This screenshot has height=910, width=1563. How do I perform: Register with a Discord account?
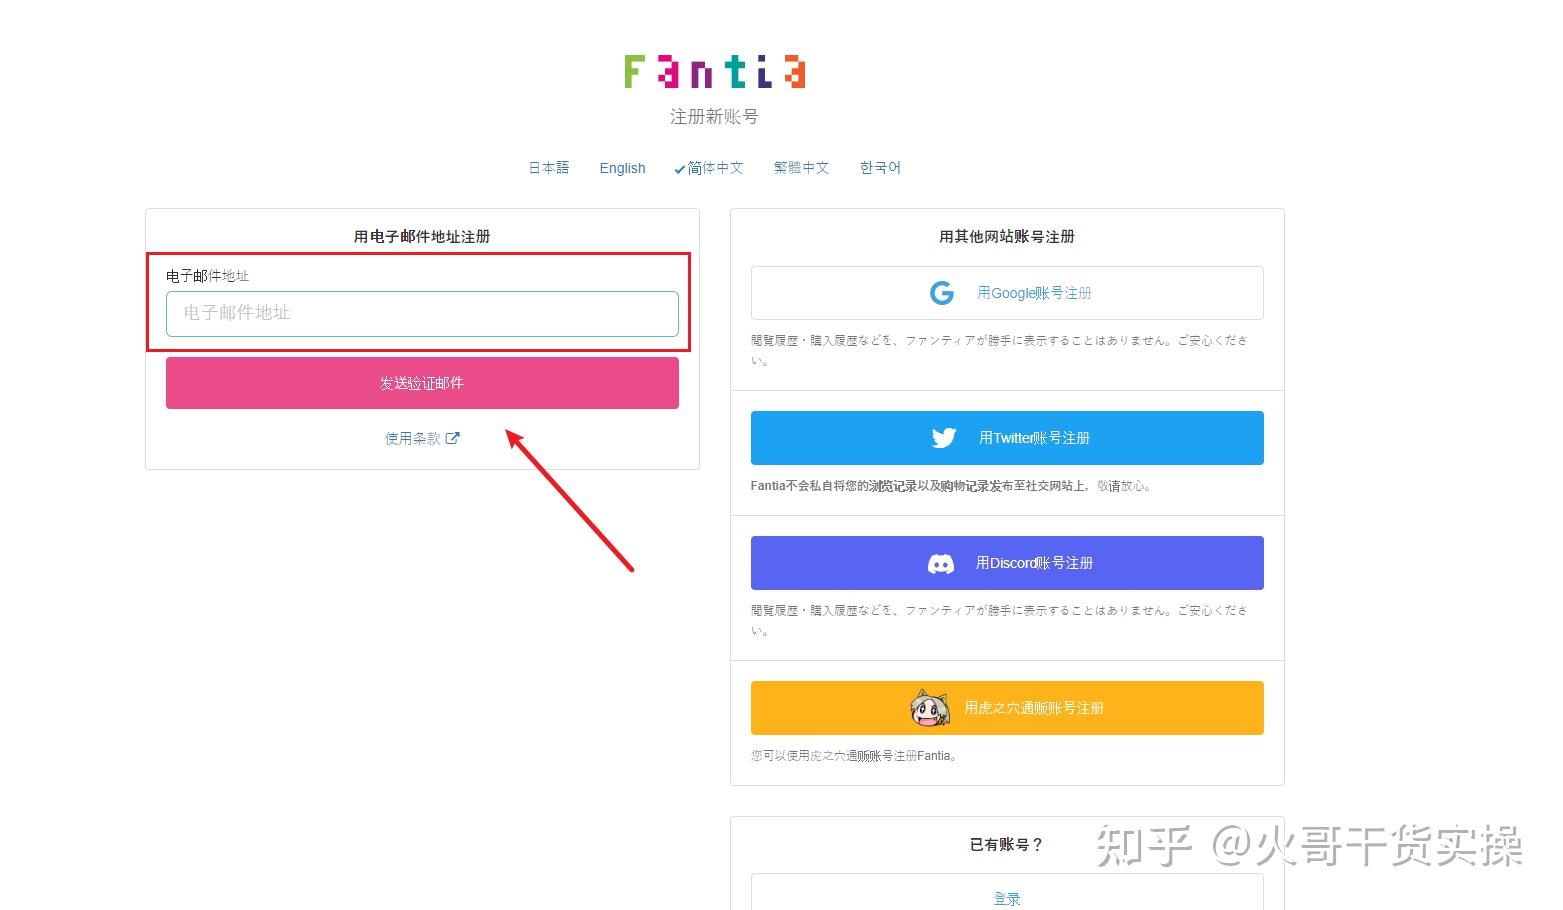(1006, 562)
